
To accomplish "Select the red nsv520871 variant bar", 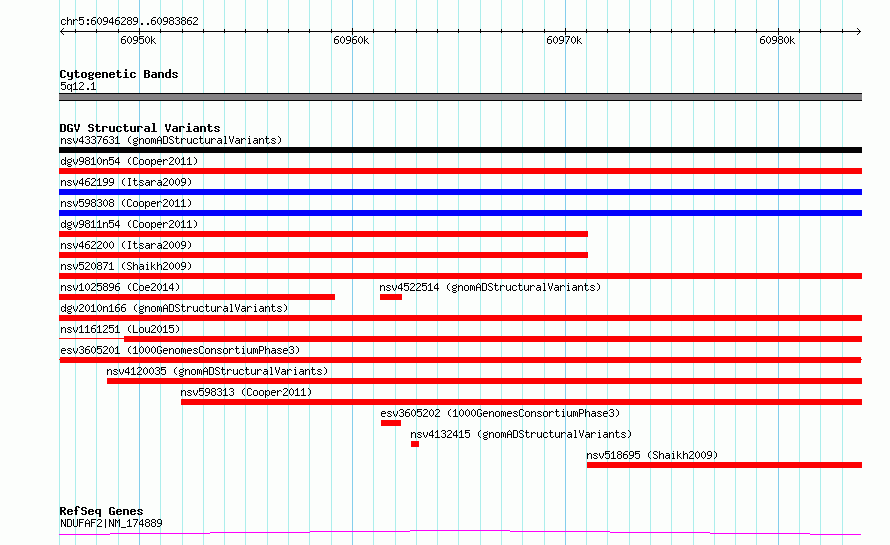I will click(460, 276).
